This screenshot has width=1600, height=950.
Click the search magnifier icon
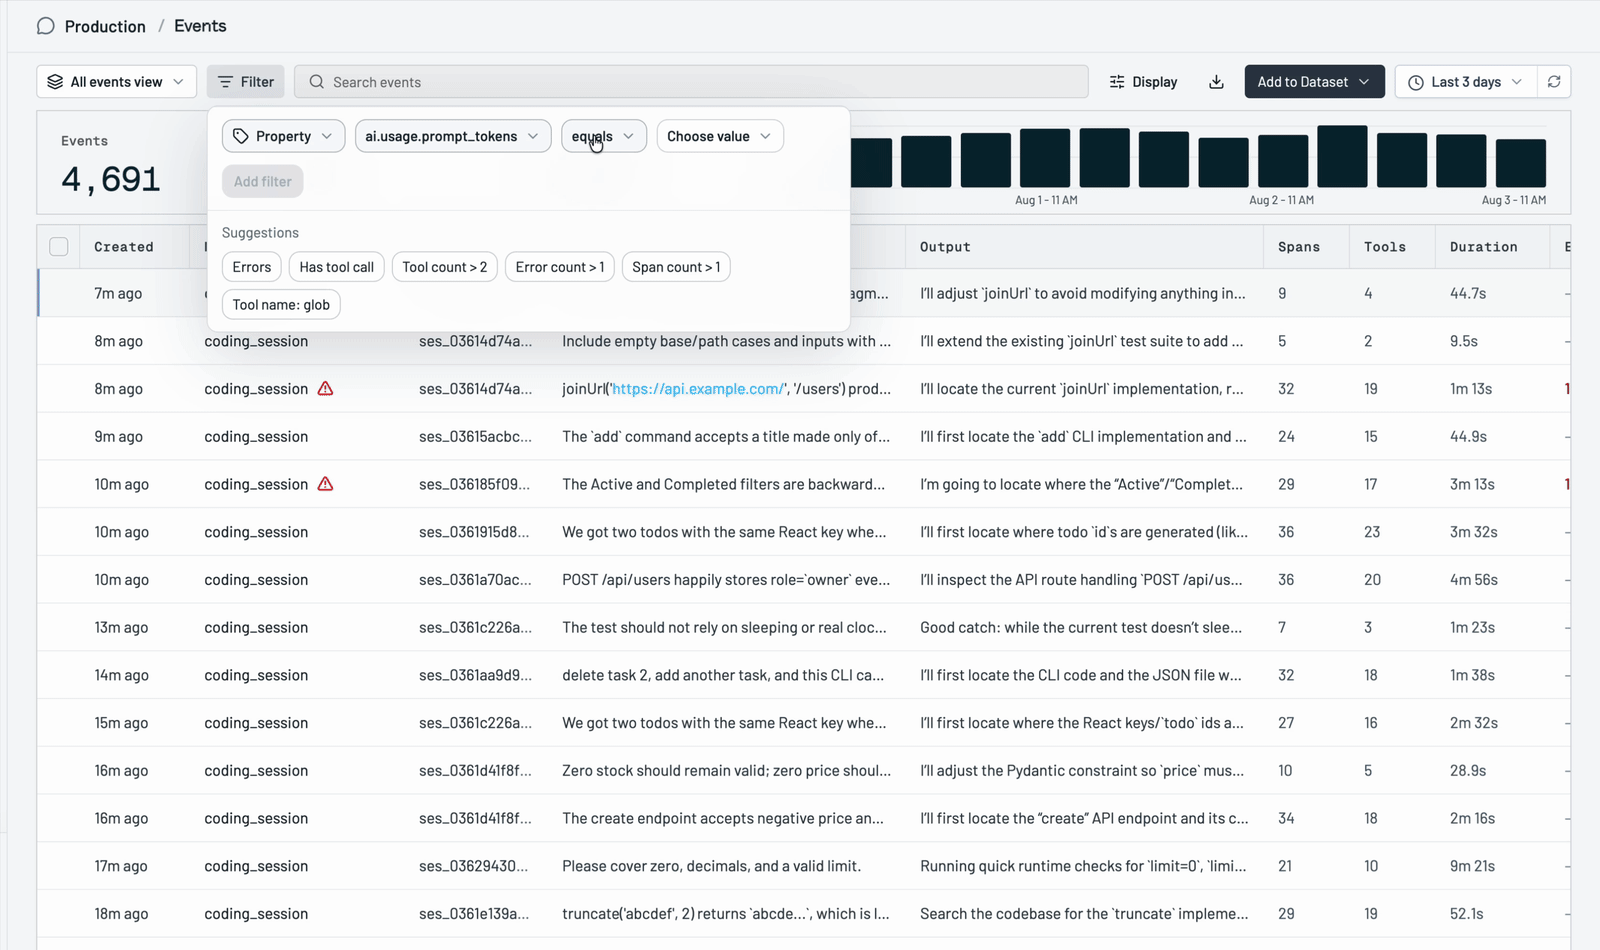click(317, 82)
